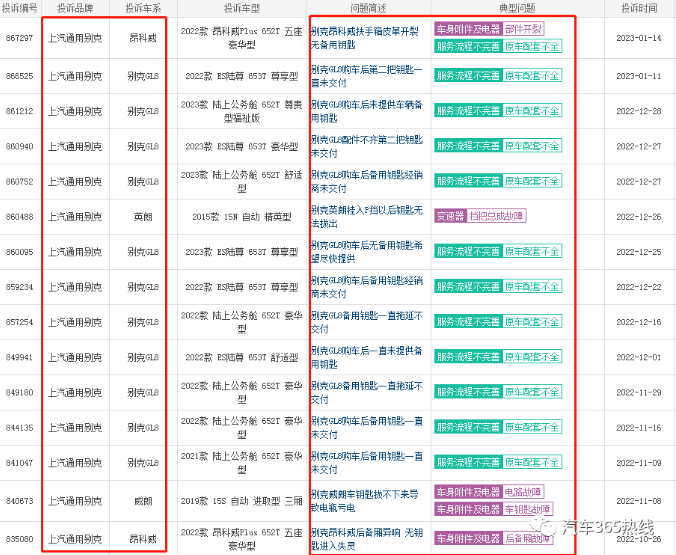676x555 pixels.
Task: Click the date 2022-11-29
Action: [639, 392]
